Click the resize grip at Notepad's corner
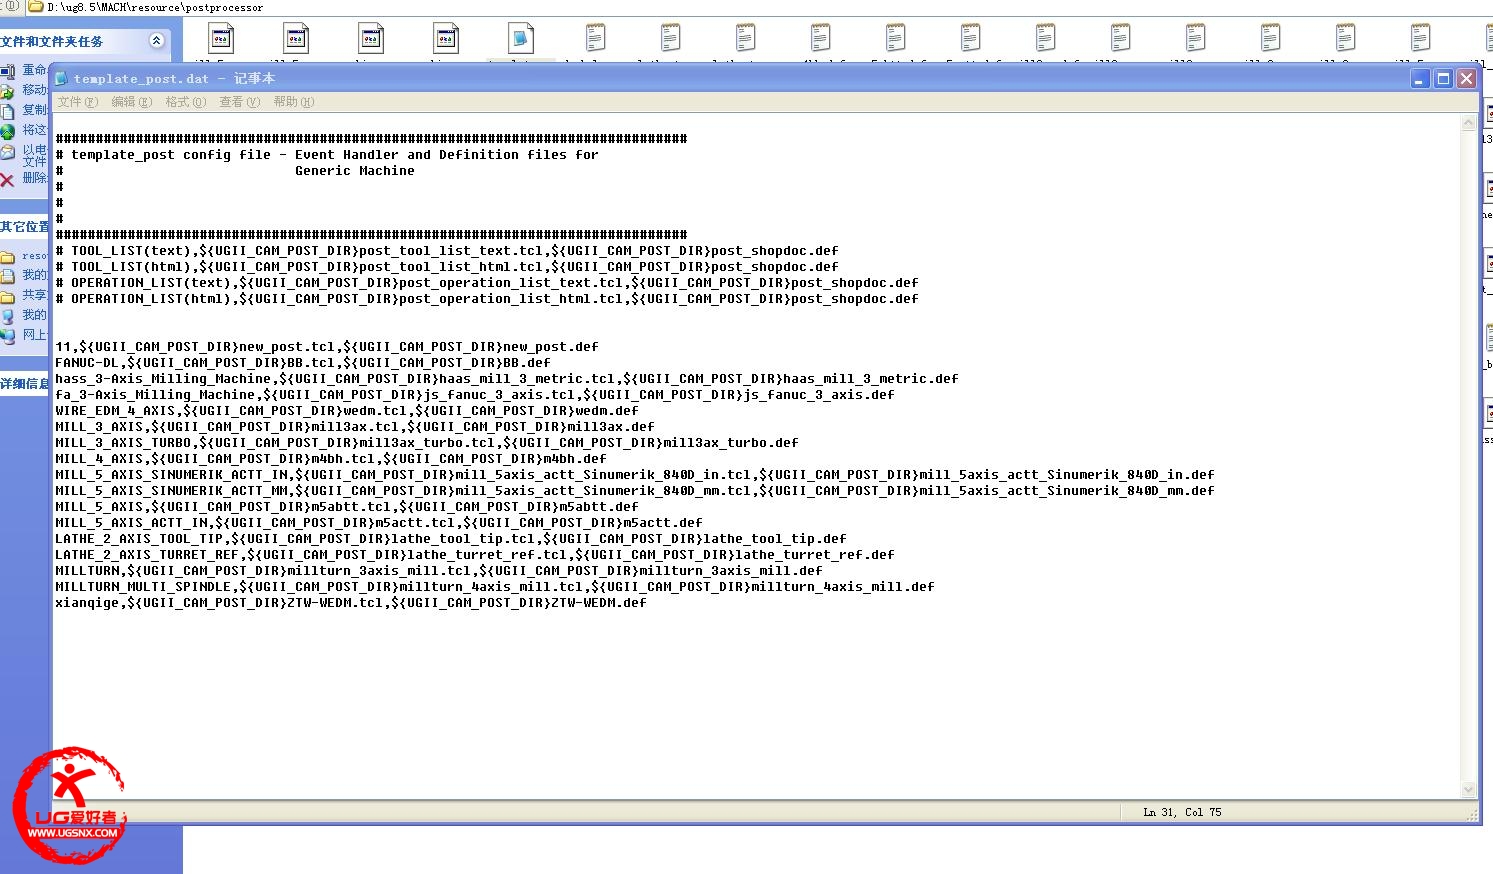Image resolution: width=1493 pixels, height=874 pixels. (1473, 816)
